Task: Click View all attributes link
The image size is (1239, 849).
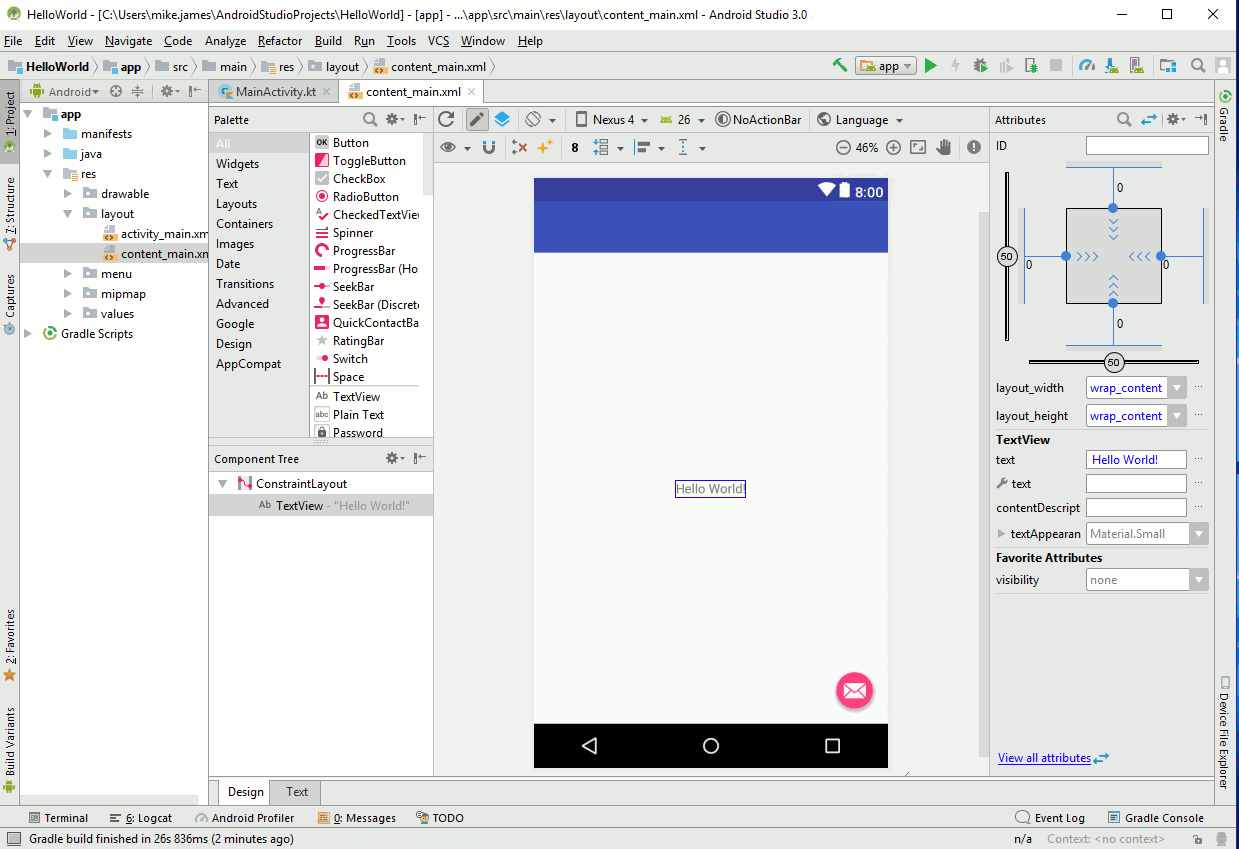Action: 1044,758
